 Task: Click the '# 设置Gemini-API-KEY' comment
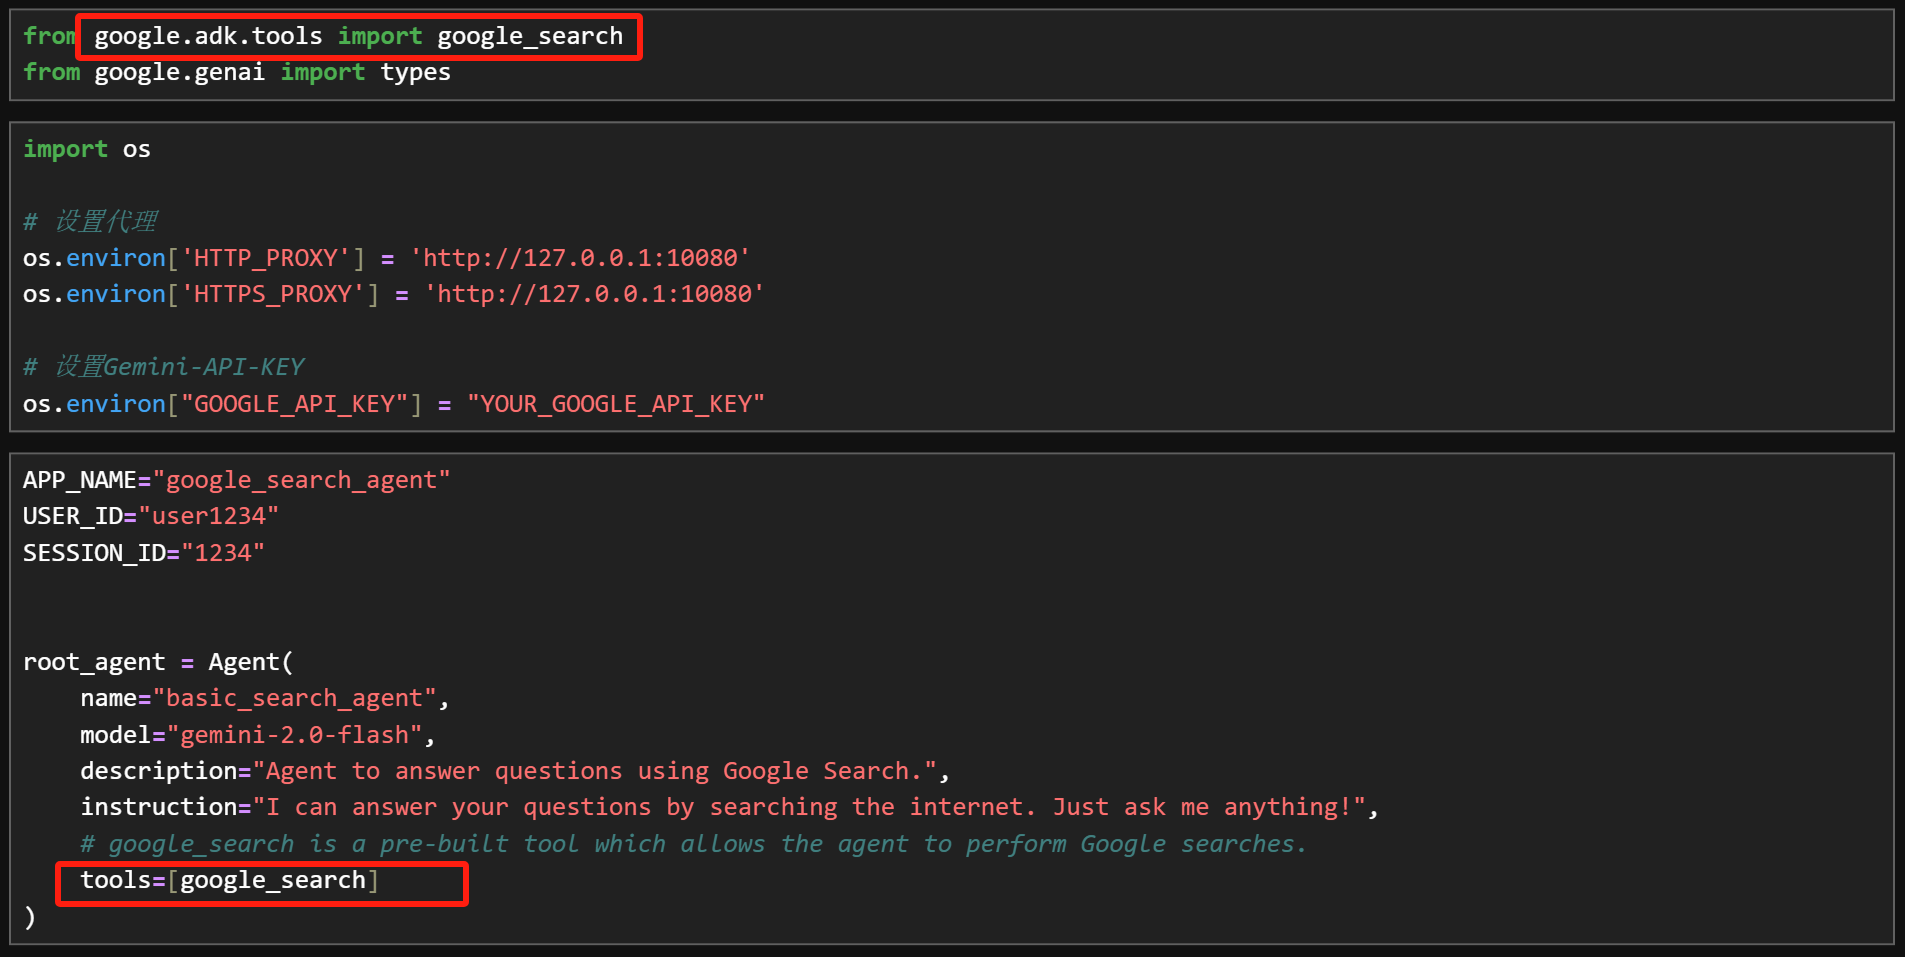164,367
